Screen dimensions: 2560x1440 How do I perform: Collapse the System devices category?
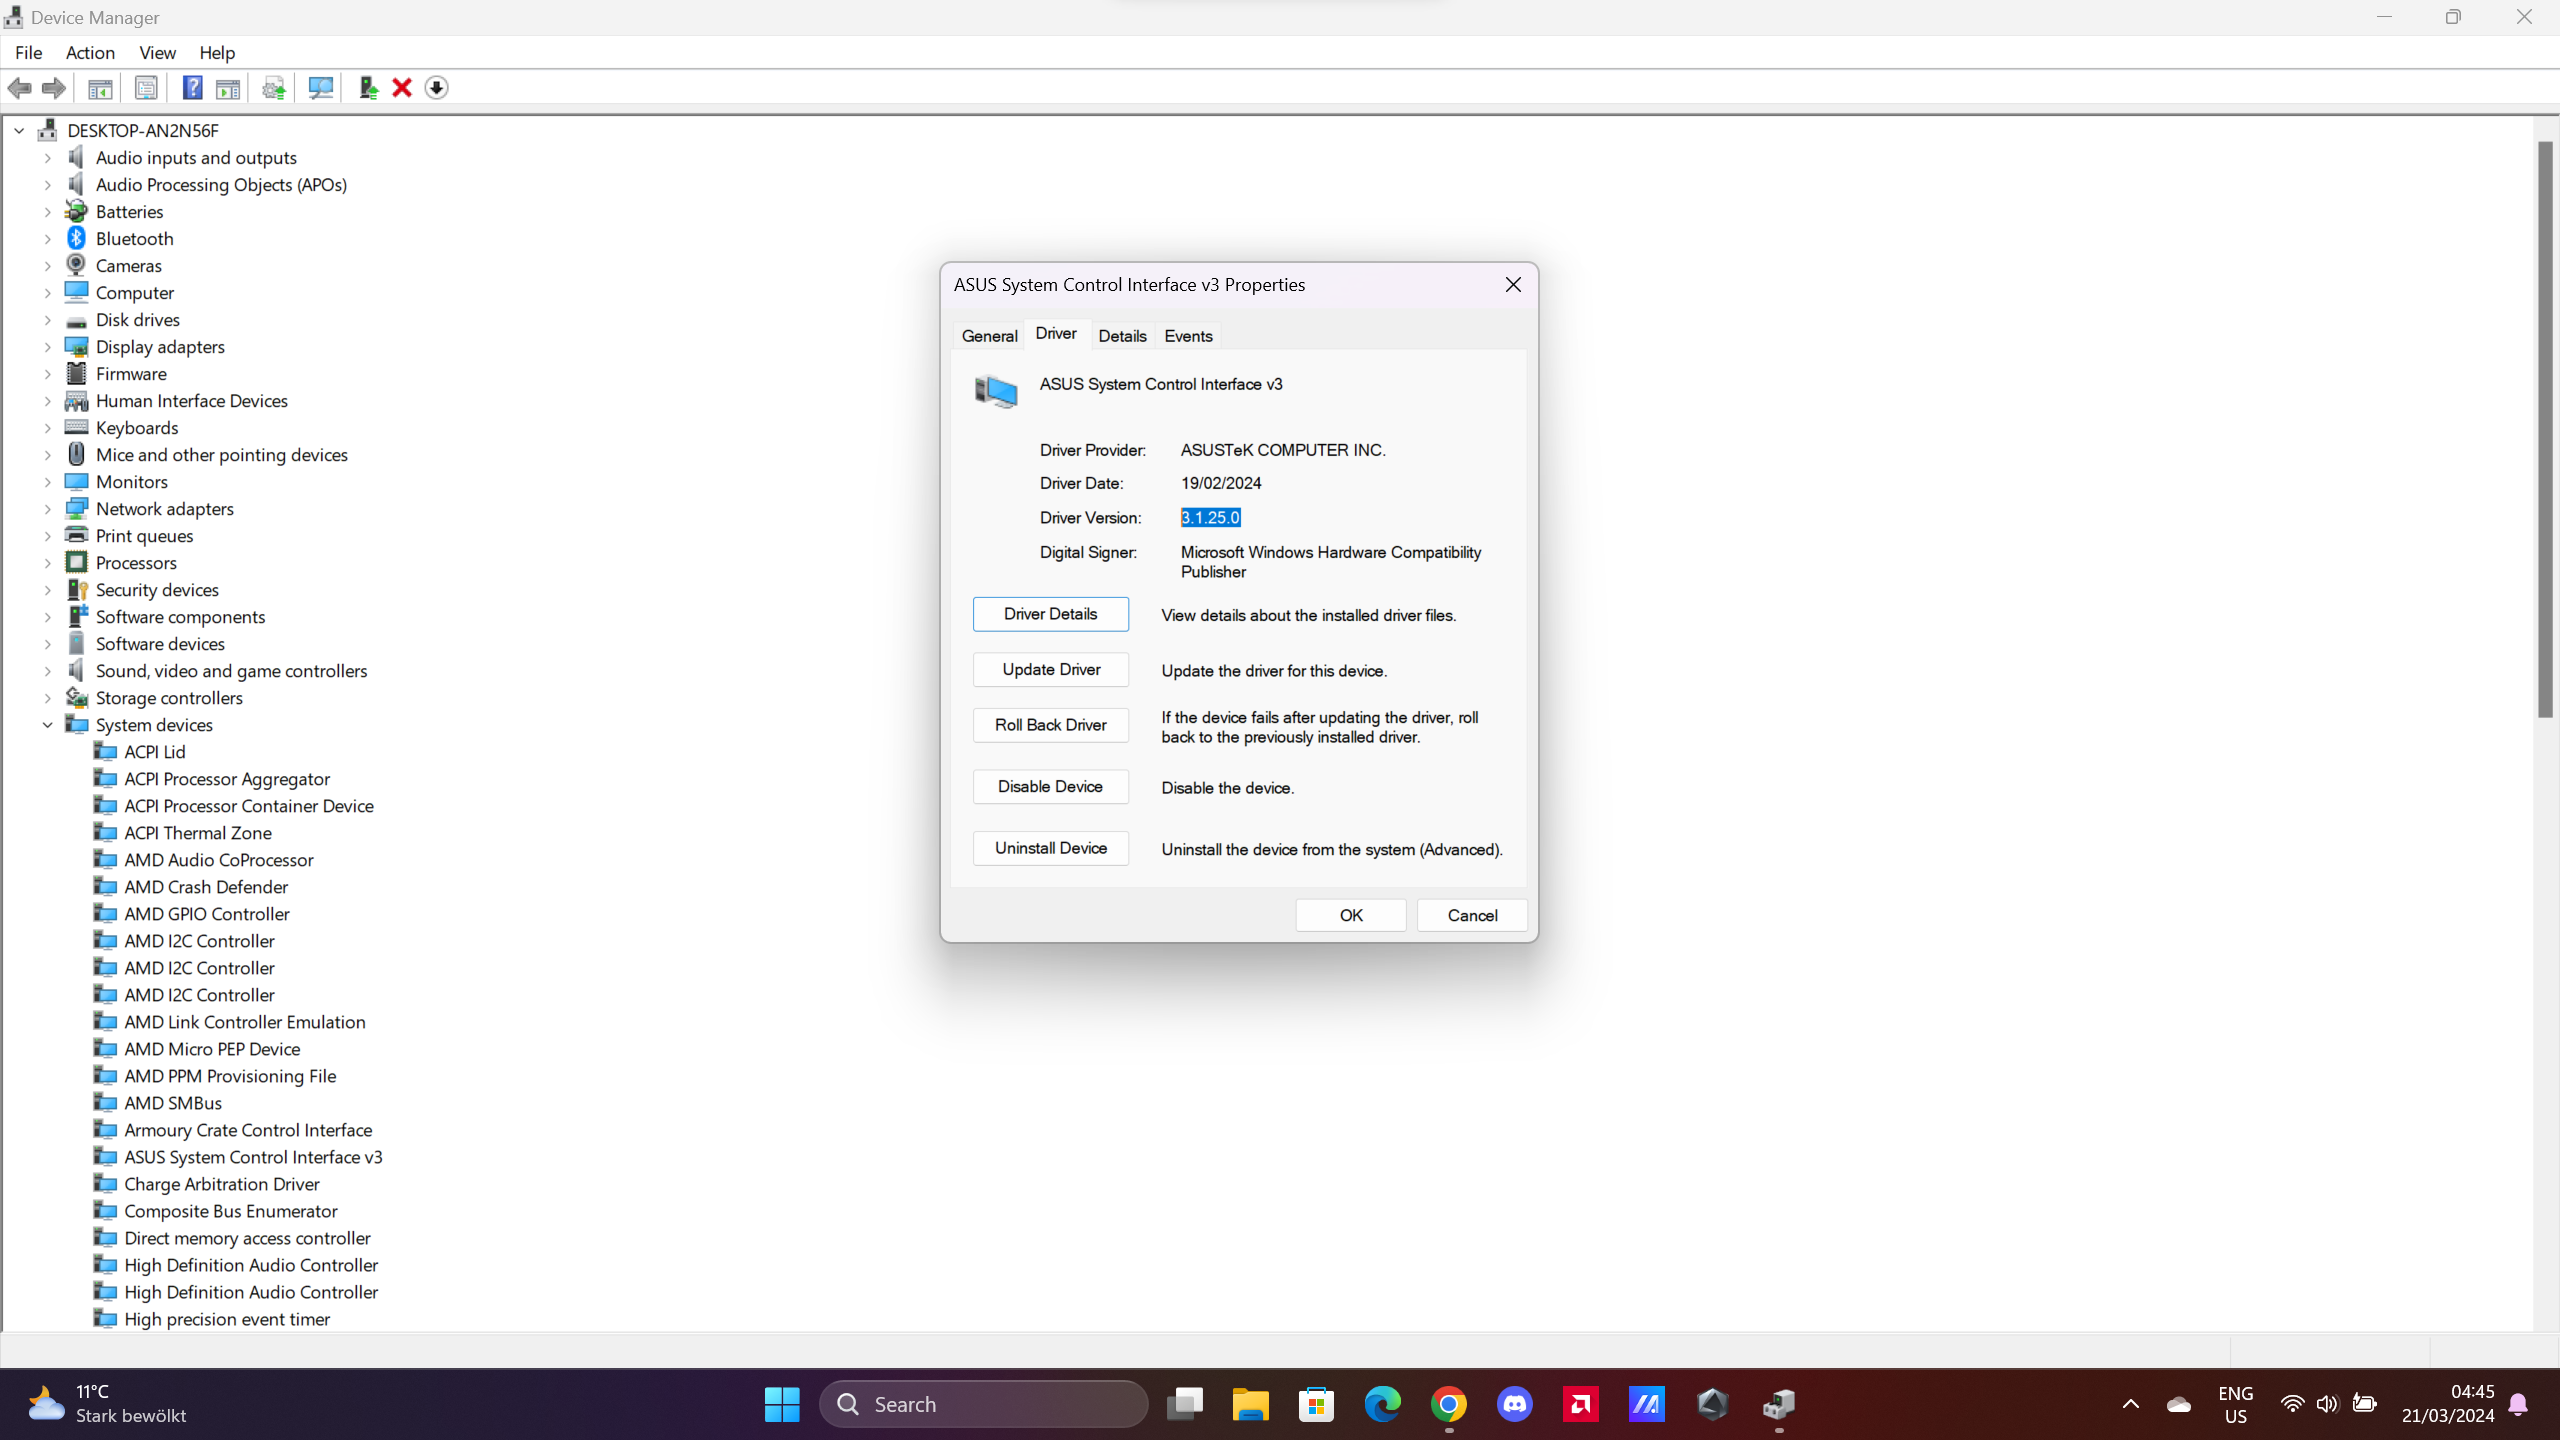pos(47,725)
